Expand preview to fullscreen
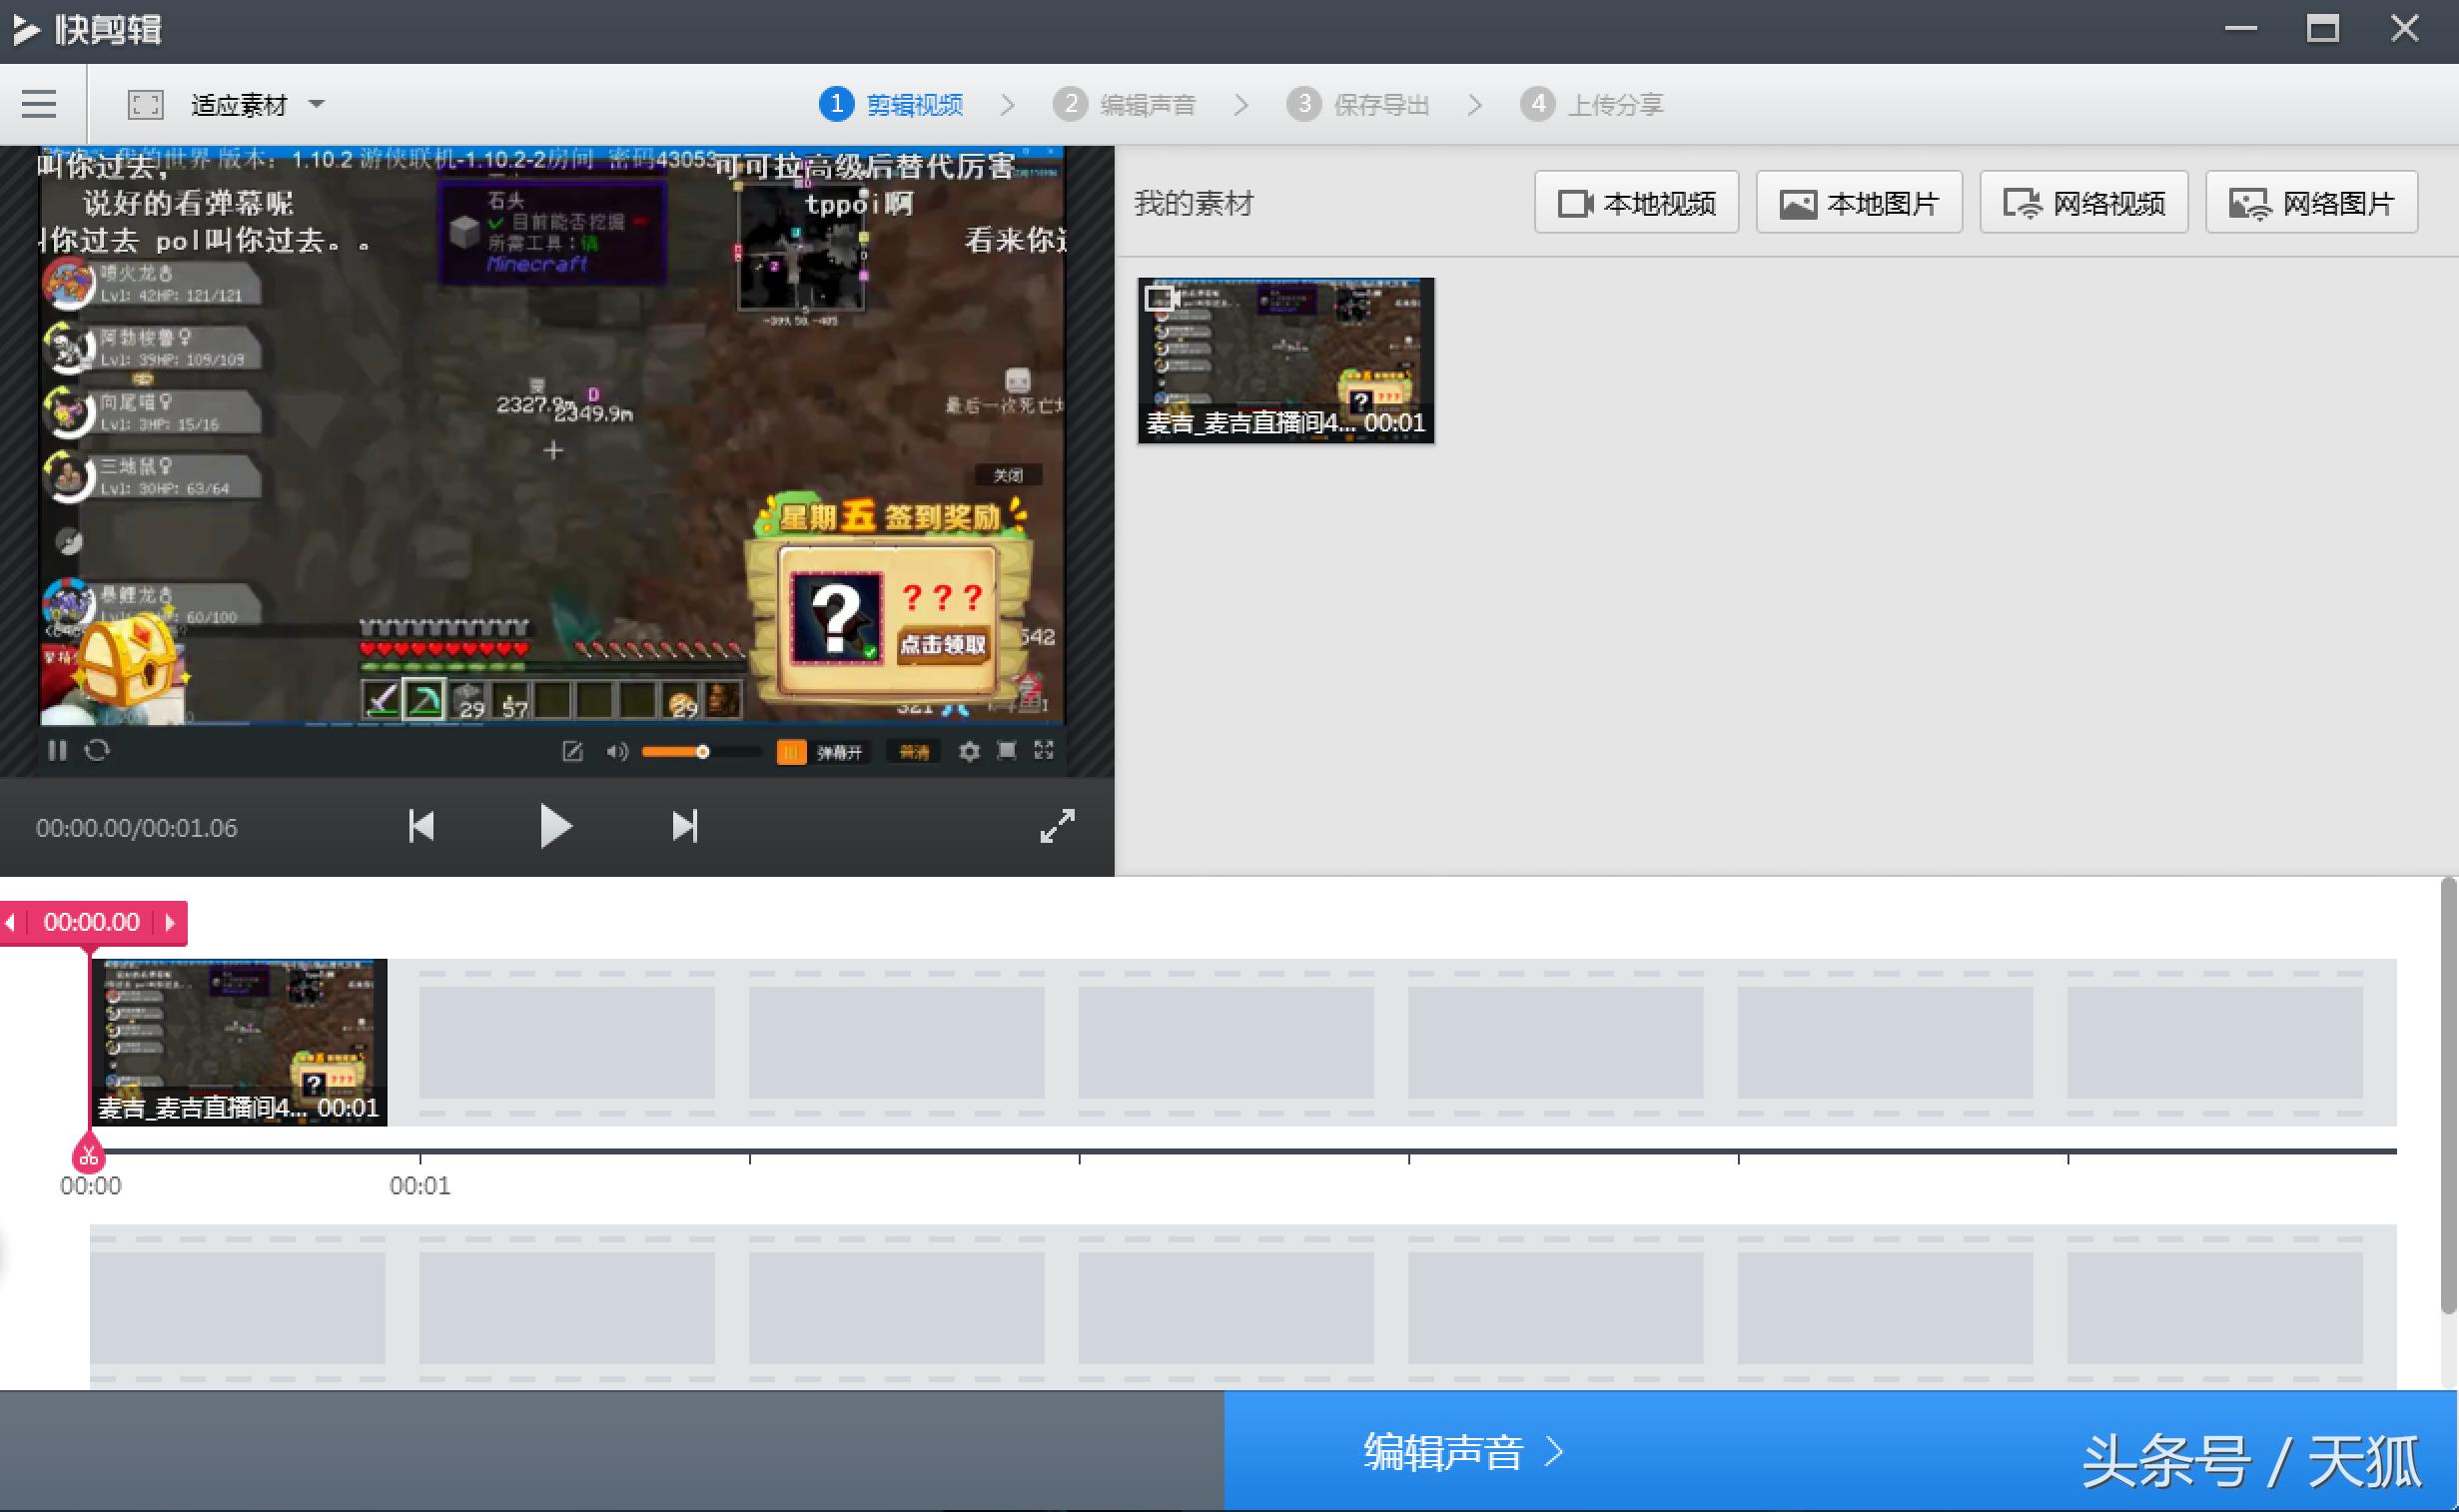The image size is (2459, 1512). tap(1057, 826)
